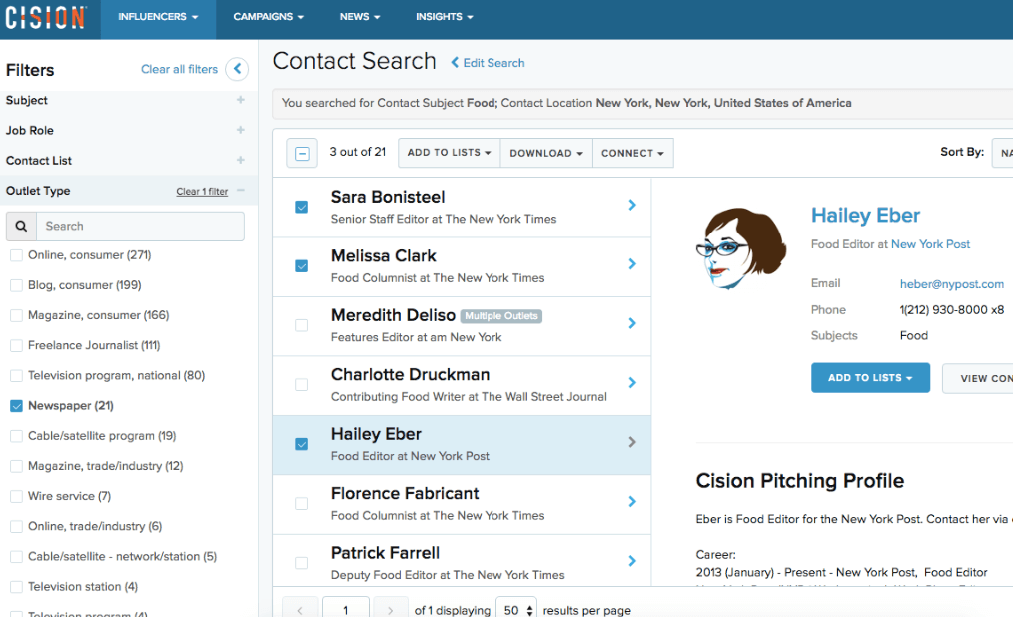The image size is (1013, 617).
Task: Check the Blog, consumer (199) filter
Action: 17,285
